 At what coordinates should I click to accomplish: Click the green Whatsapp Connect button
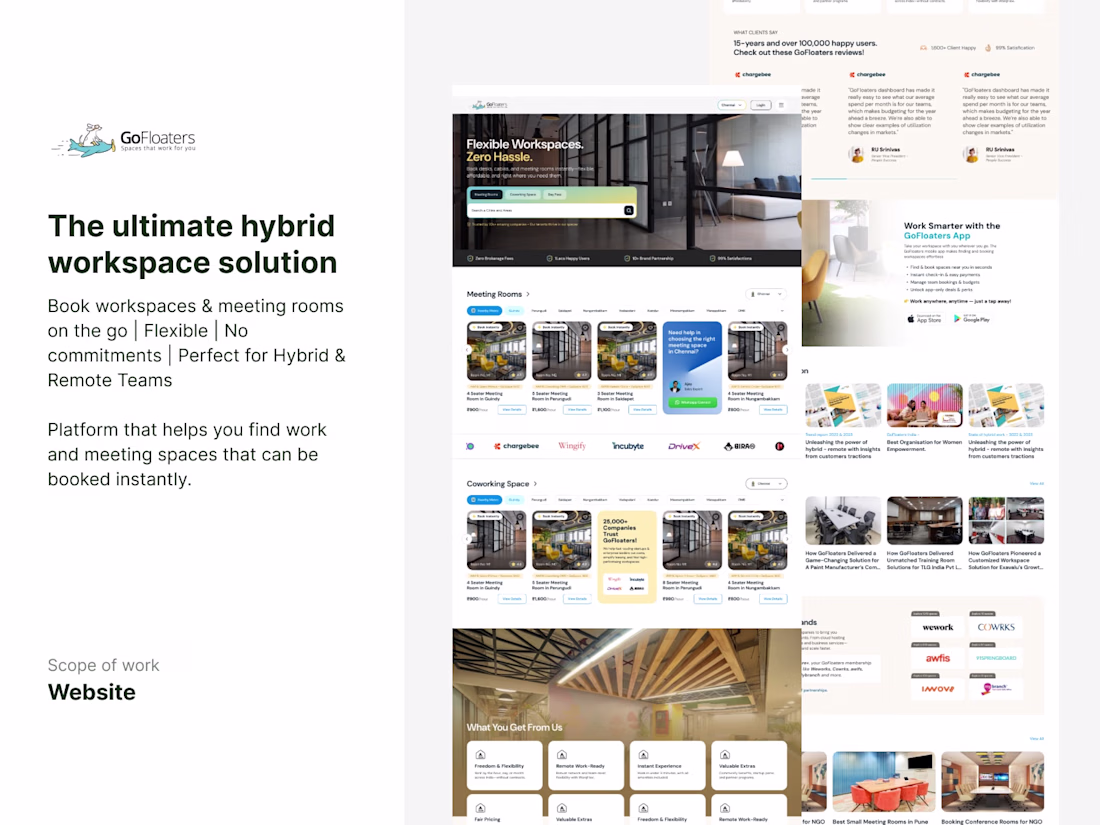point(692,403)
